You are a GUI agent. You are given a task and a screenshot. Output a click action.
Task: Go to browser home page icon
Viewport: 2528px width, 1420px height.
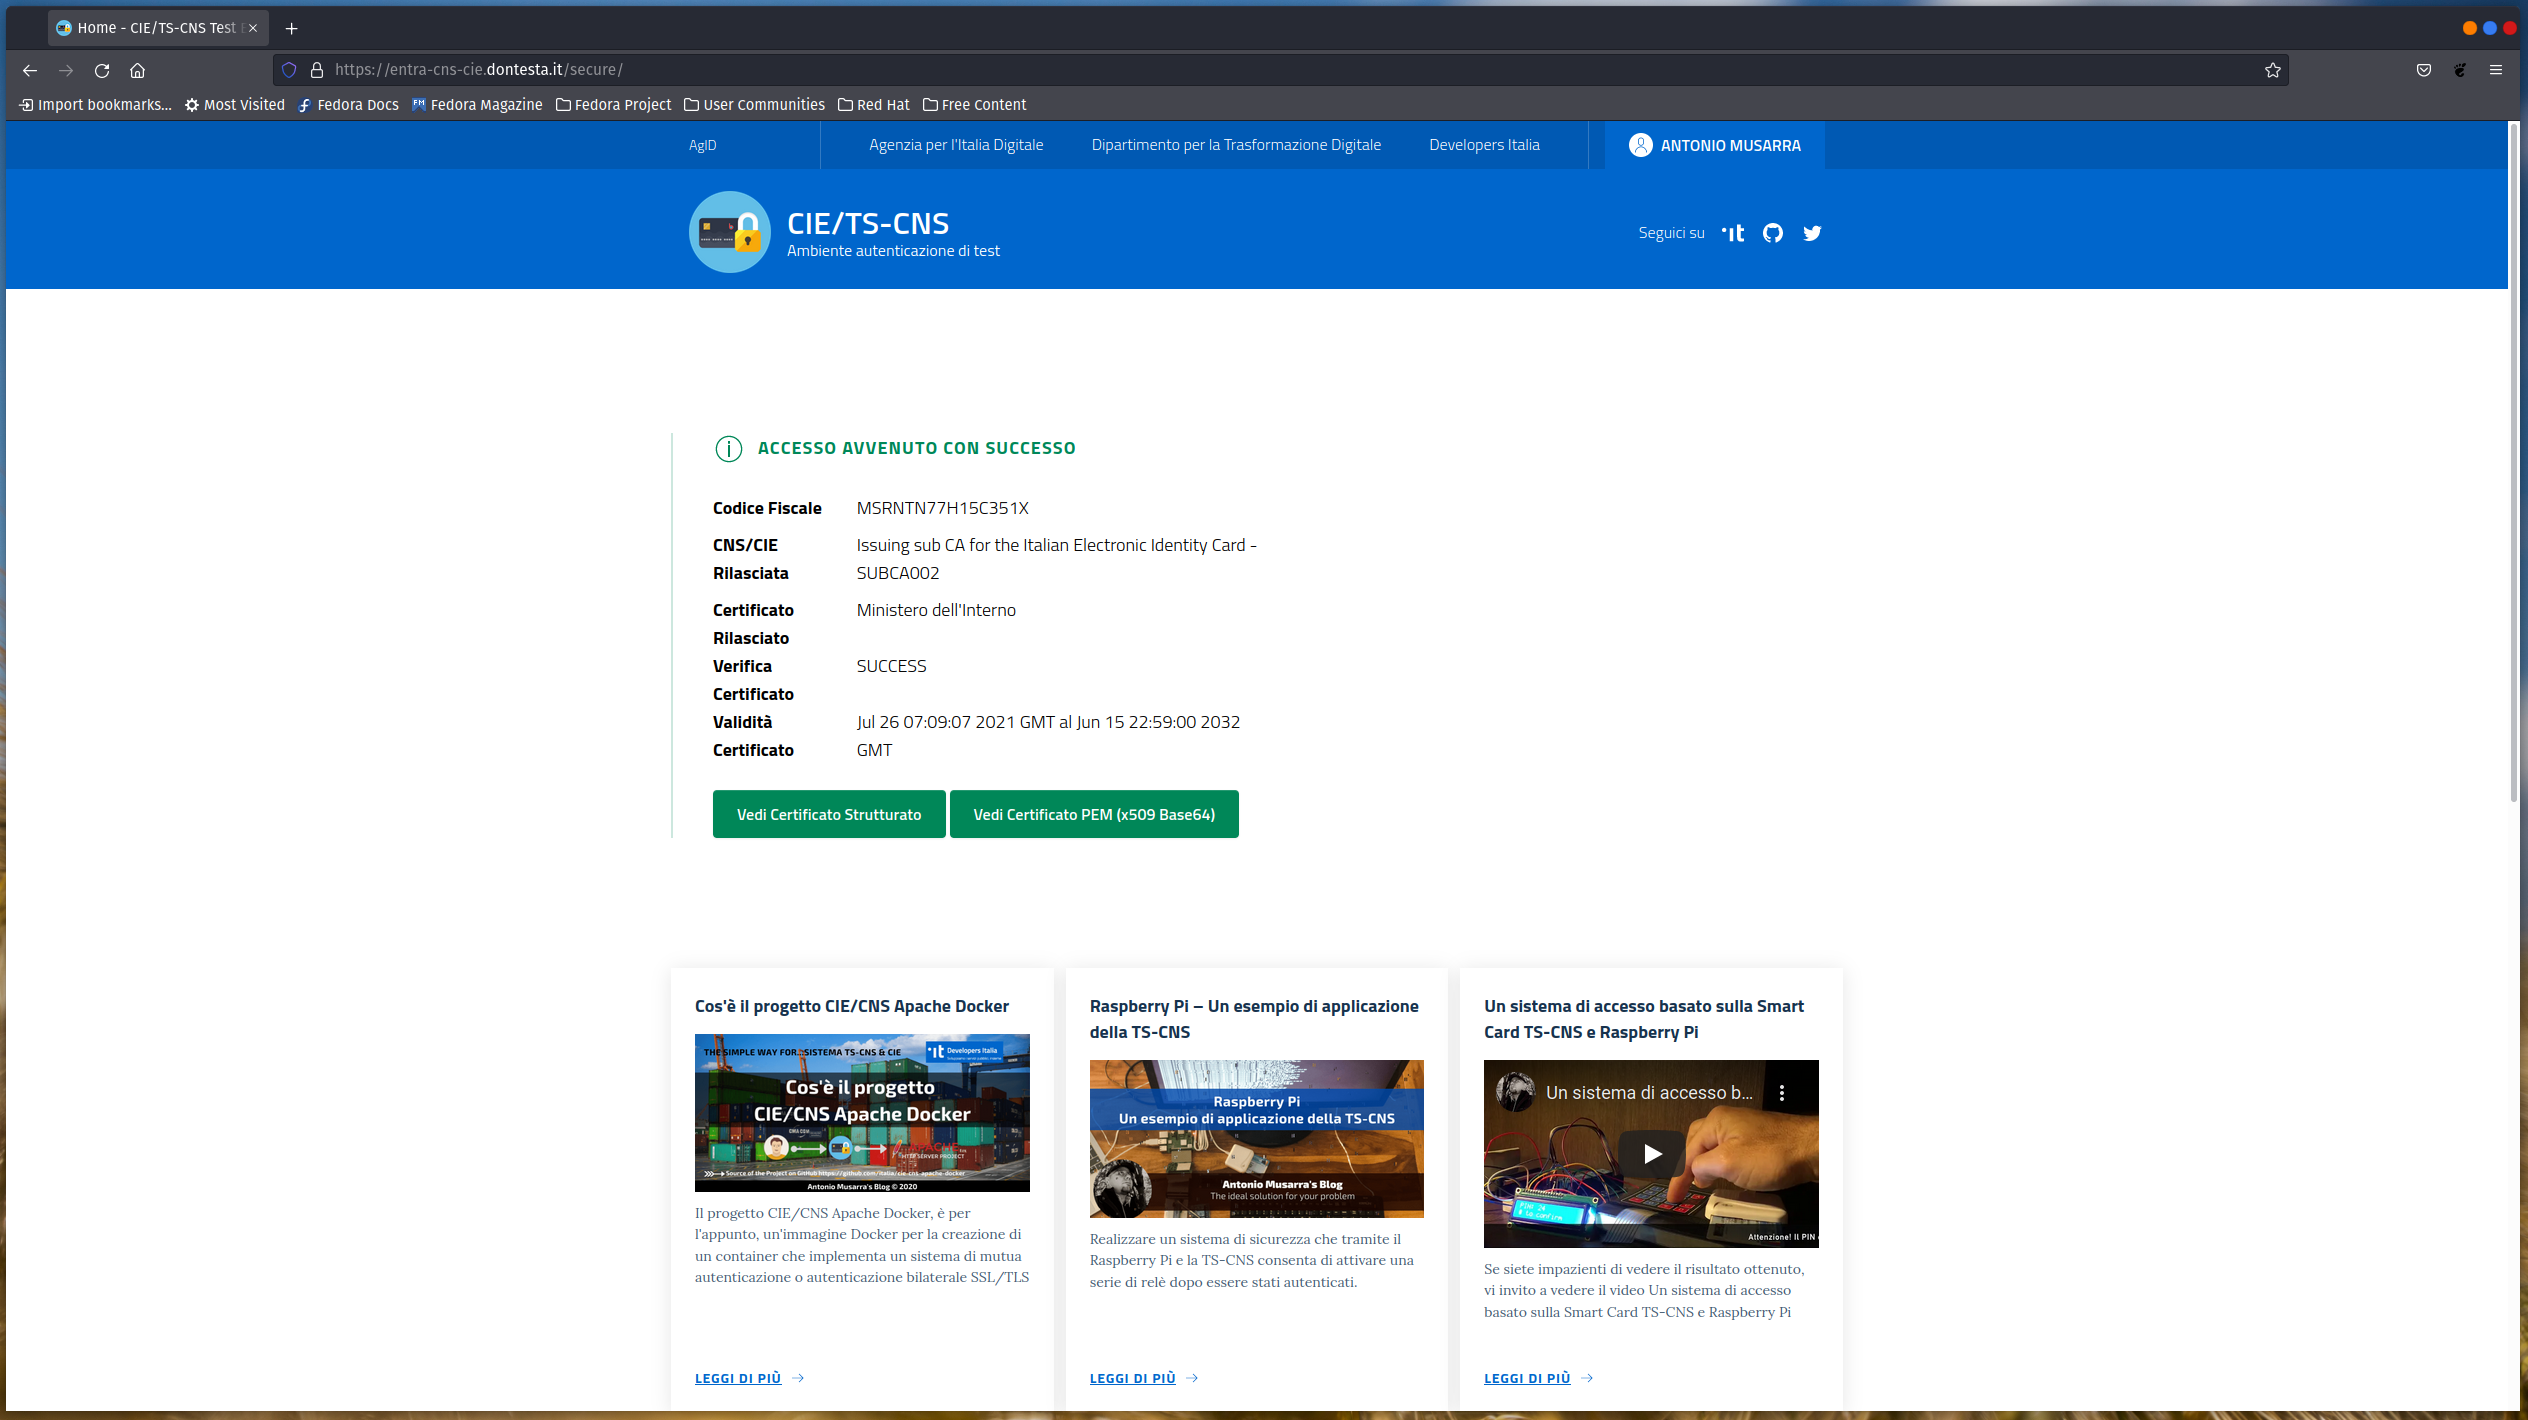click(x=138, y=70)
